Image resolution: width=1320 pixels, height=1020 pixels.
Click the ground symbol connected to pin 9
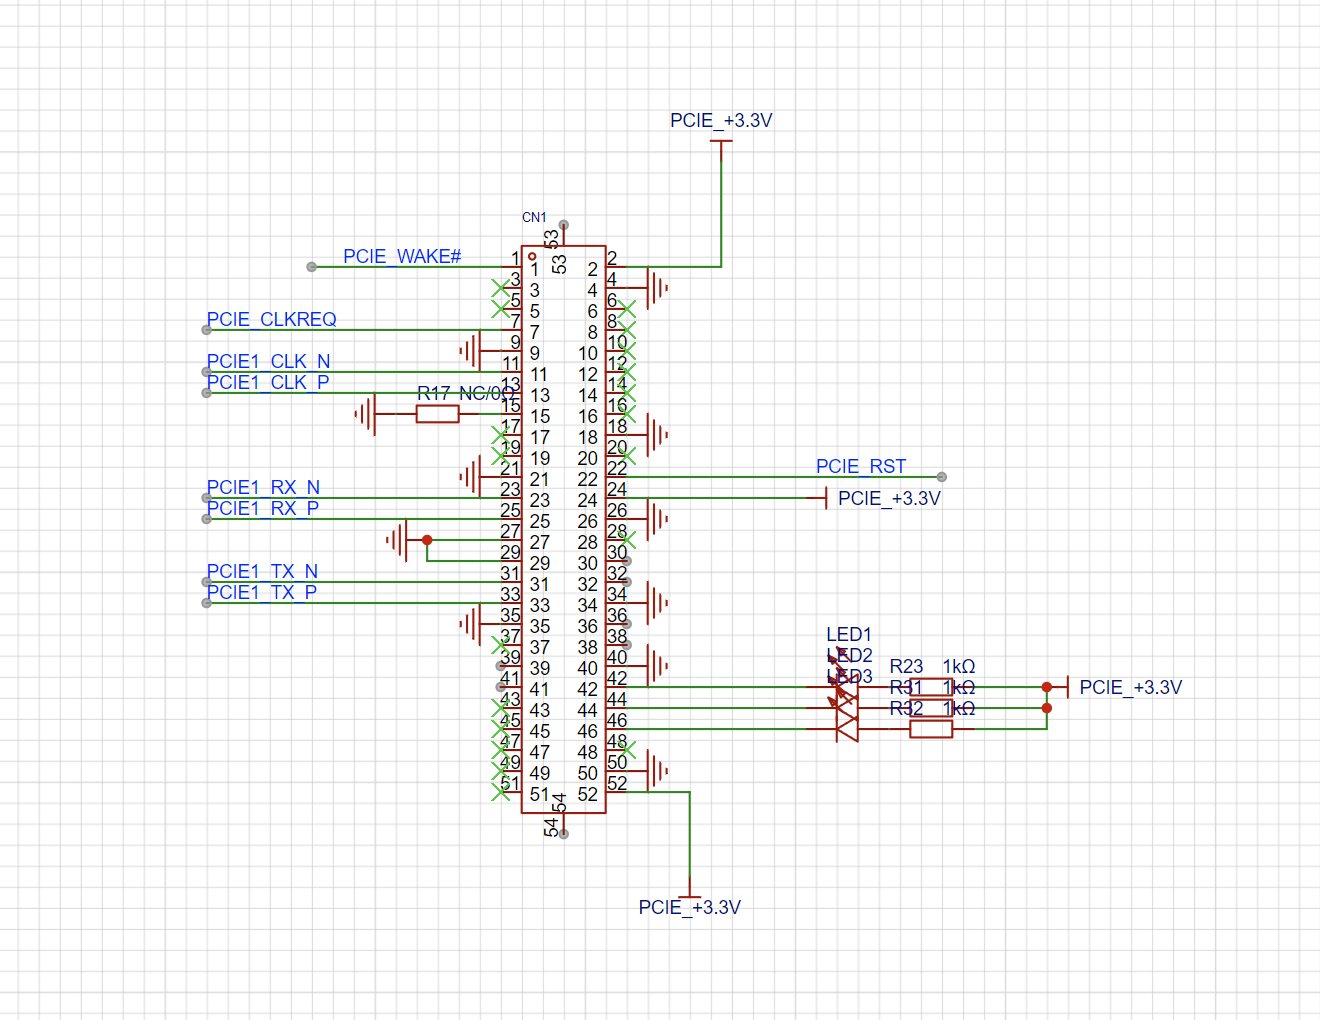(x=470, y=351)
